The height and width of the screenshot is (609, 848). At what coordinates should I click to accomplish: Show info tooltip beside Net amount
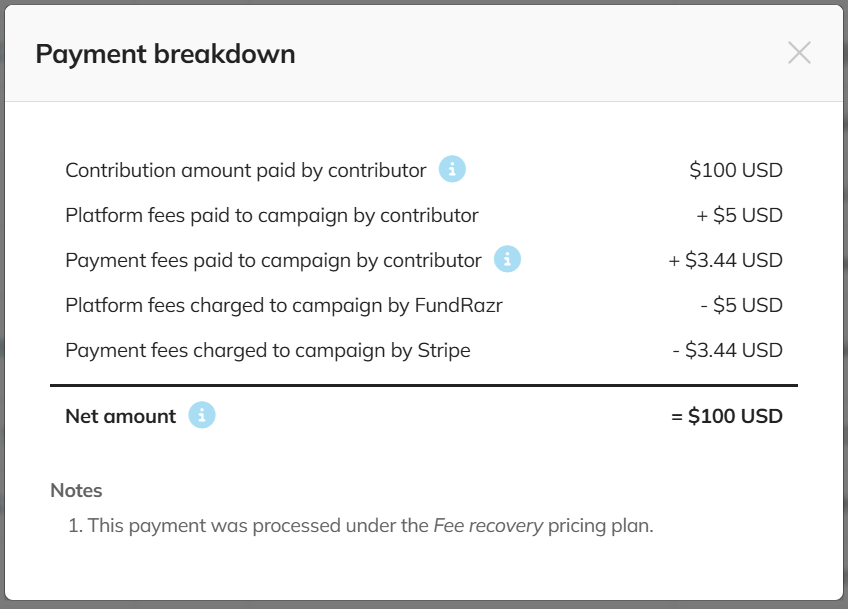point(202,415)
